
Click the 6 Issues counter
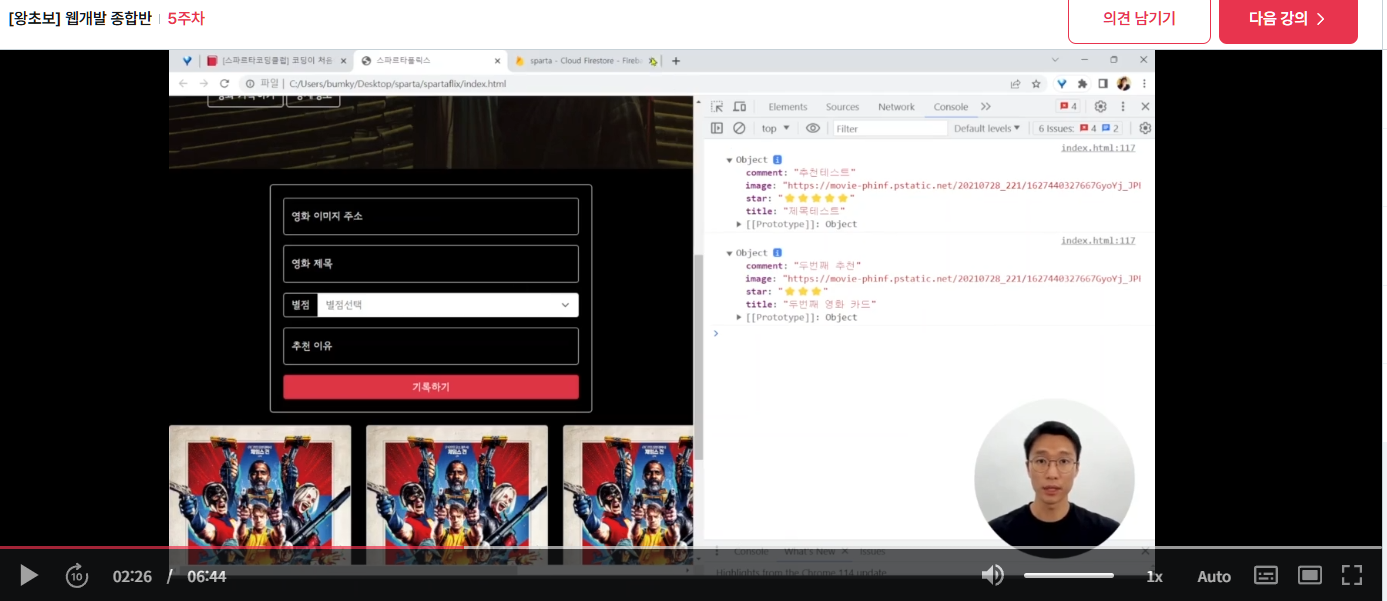click(x=1079, y=128)
